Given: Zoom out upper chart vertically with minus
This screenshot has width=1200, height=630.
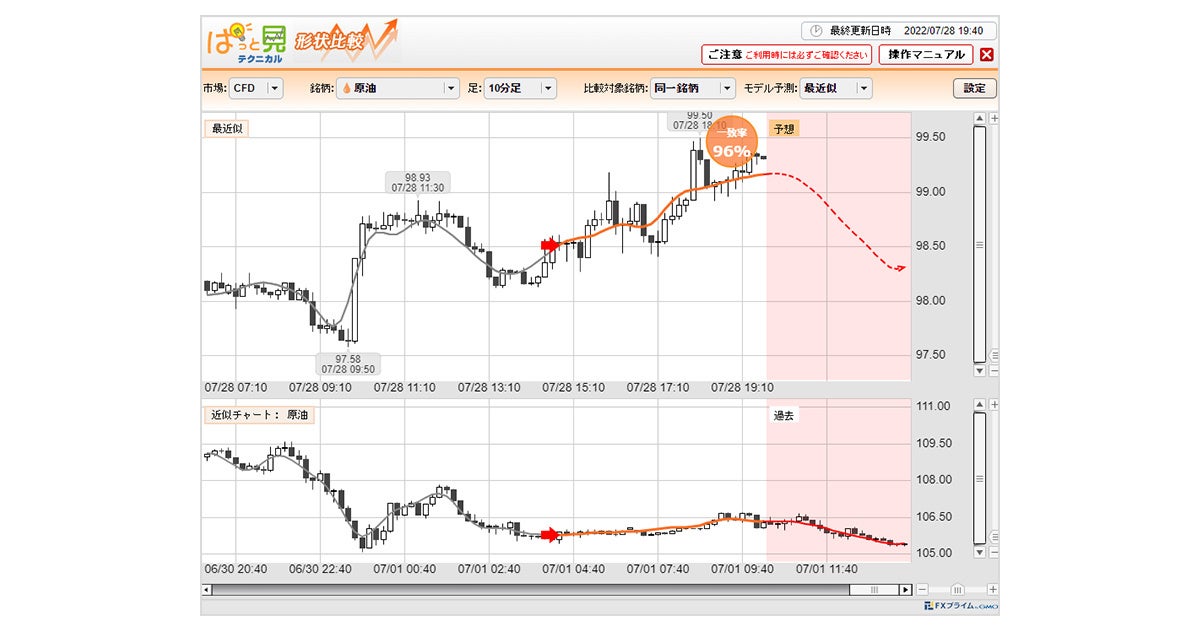Looking at the screenshot, I should [994, 371].
